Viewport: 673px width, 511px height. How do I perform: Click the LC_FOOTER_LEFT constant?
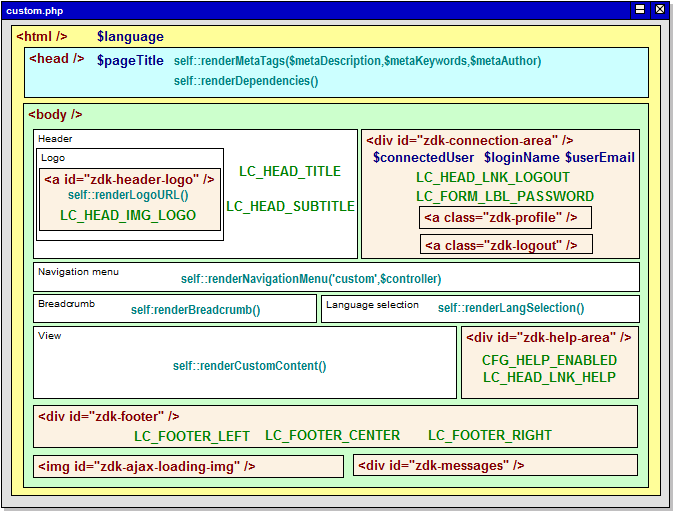pyautogui.click(x=191, y=436)
